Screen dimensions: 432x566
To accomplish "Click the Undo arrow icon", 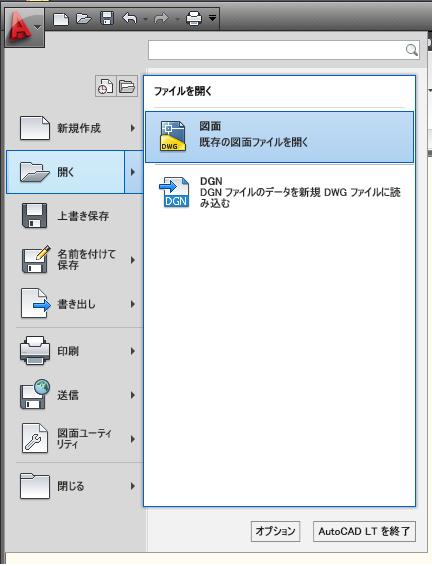I will point(130,18).
